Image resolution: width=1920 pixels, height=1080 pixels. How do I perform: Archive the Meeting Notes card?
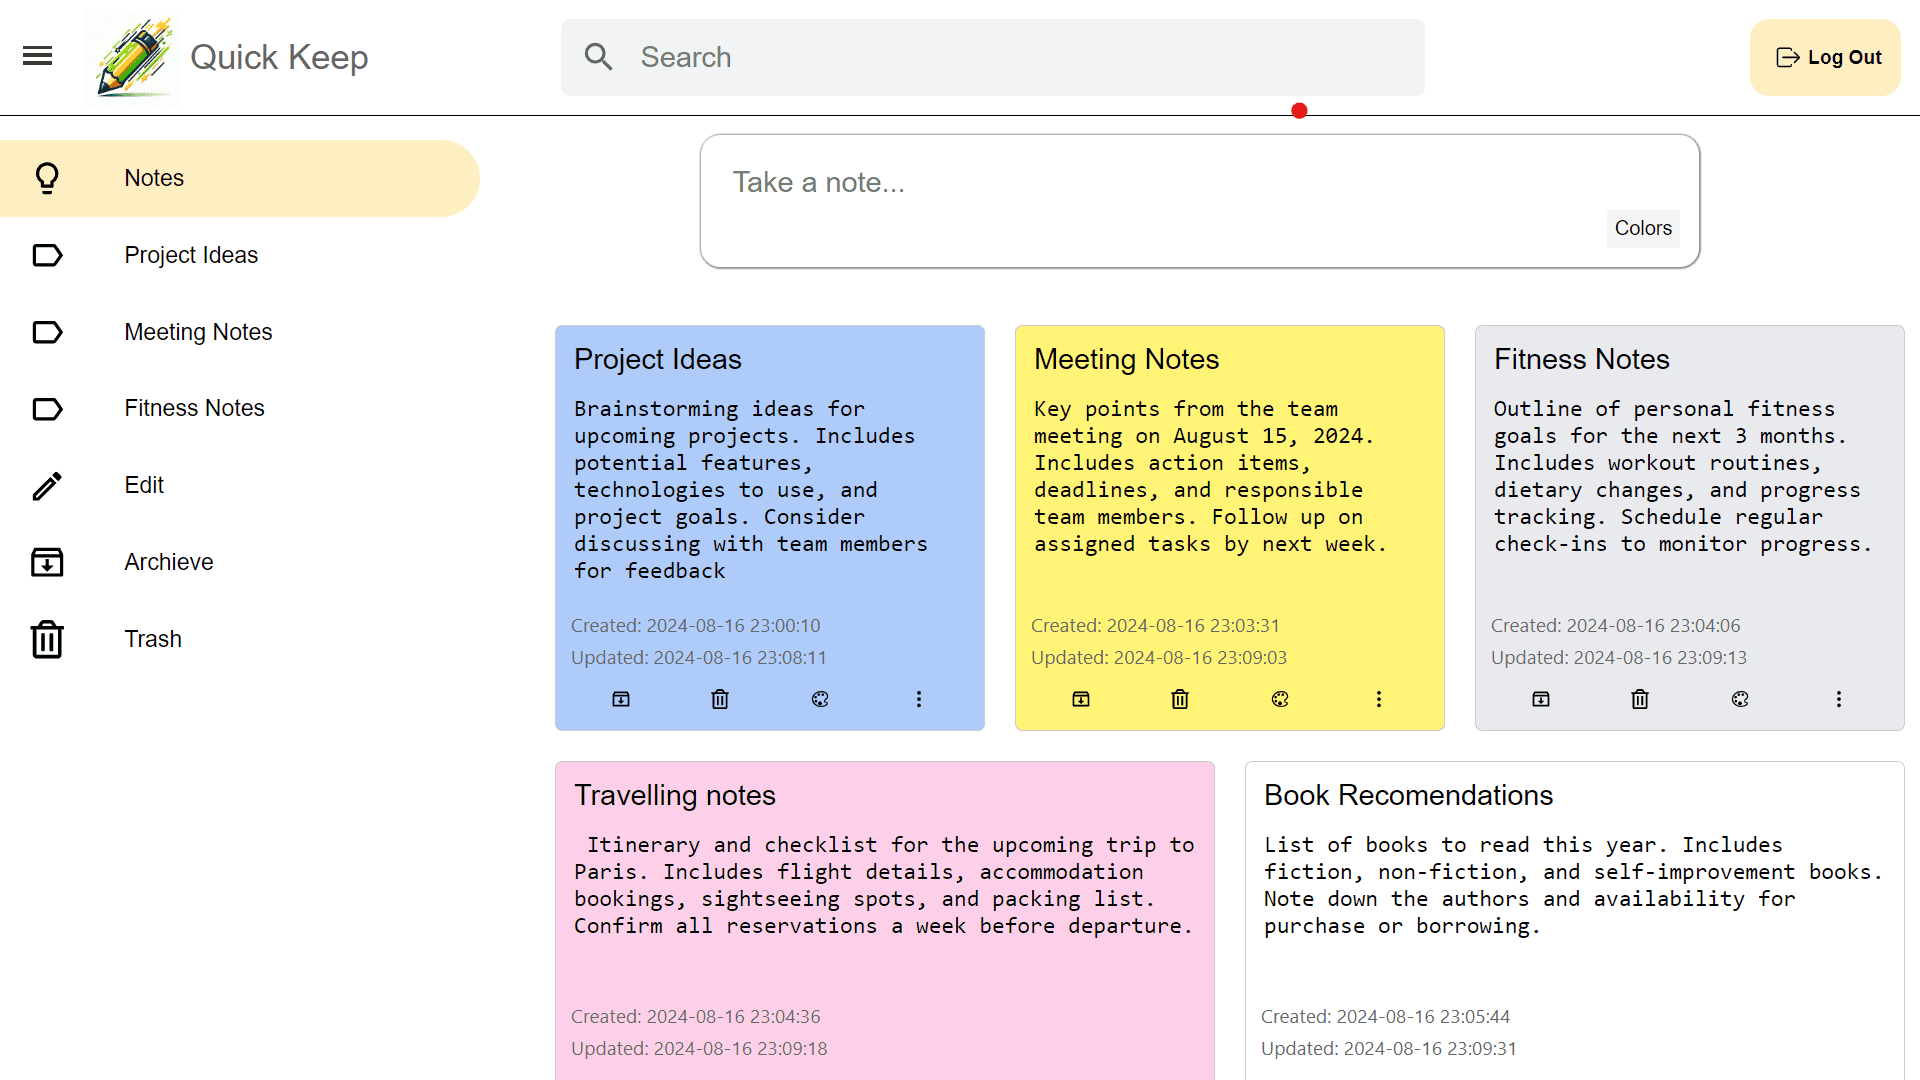pyautogui.click(x=1081, y=699)
